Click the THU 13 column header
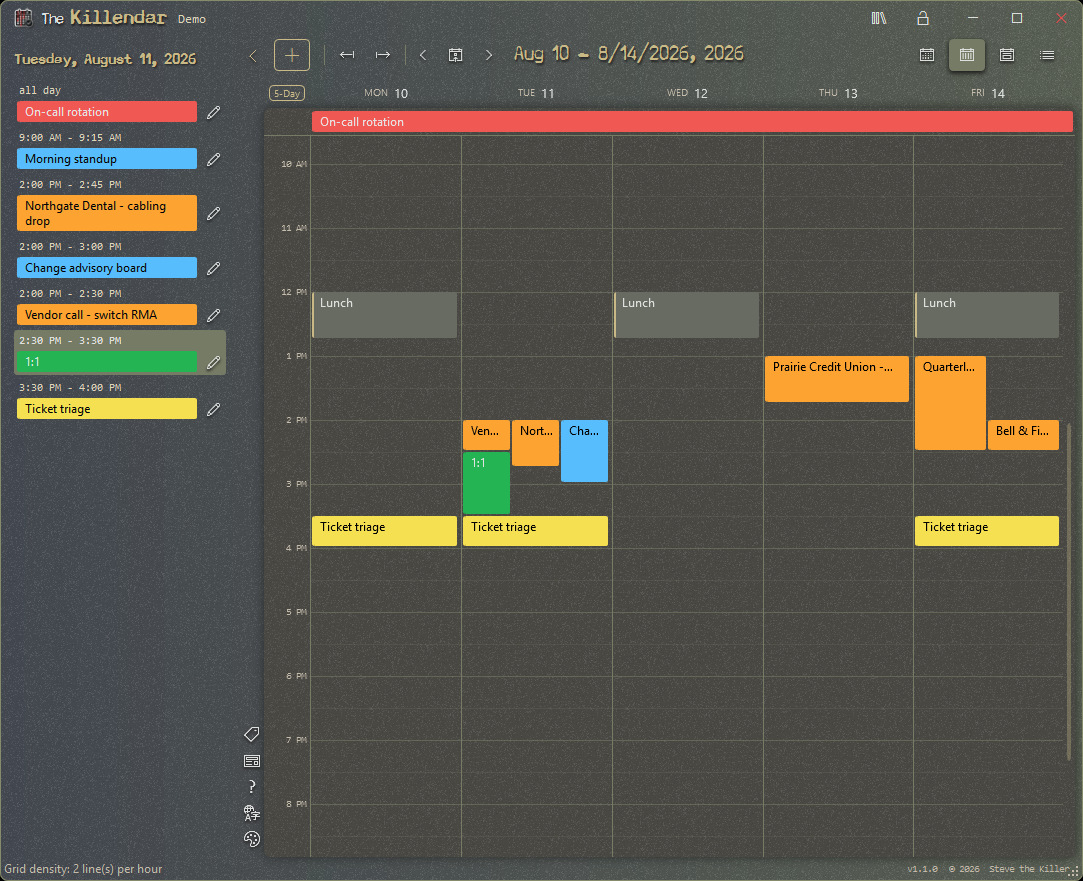Screen dimensions: 1083x881 (x=838, y=93)
